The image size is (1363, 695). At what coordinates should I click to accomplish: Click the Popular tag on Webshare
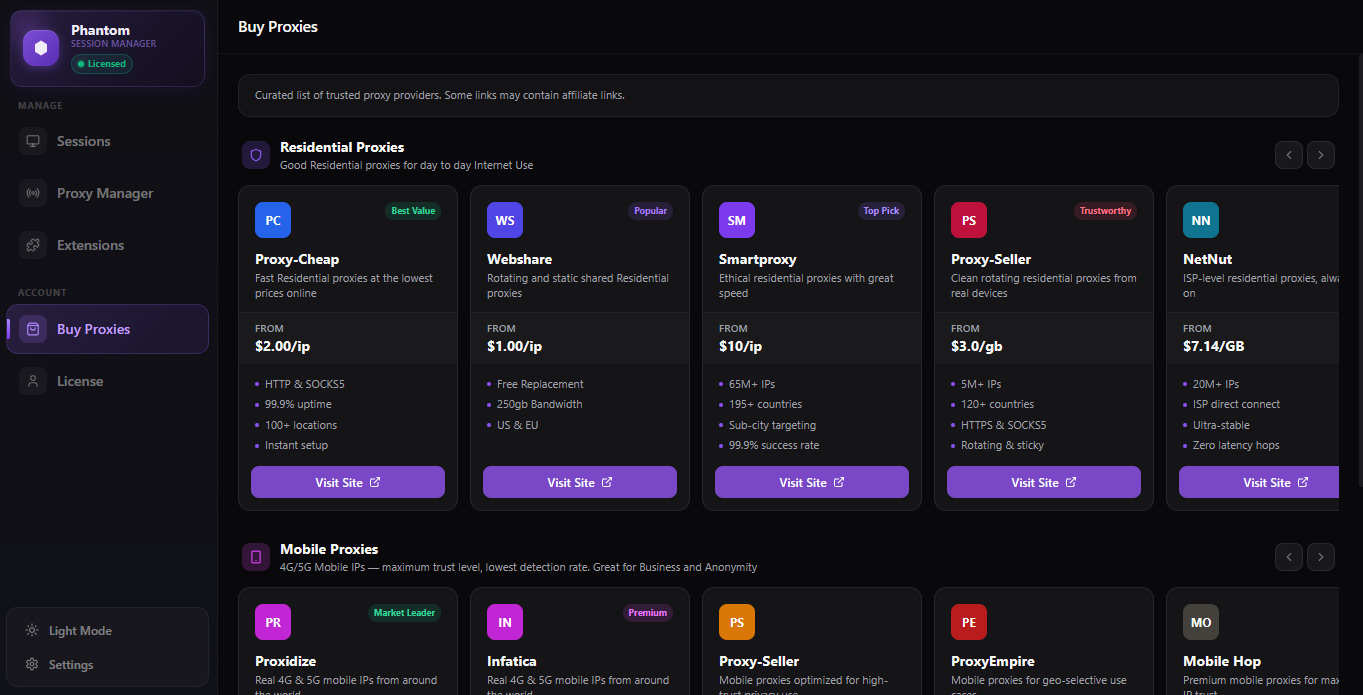(650, 211)
